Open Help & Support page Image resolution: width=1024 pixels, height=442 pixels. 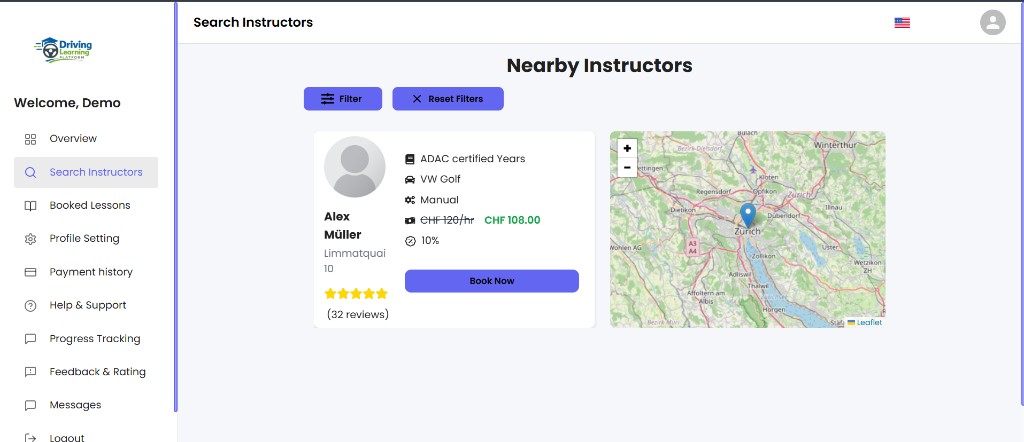click(x=86, y=306)
